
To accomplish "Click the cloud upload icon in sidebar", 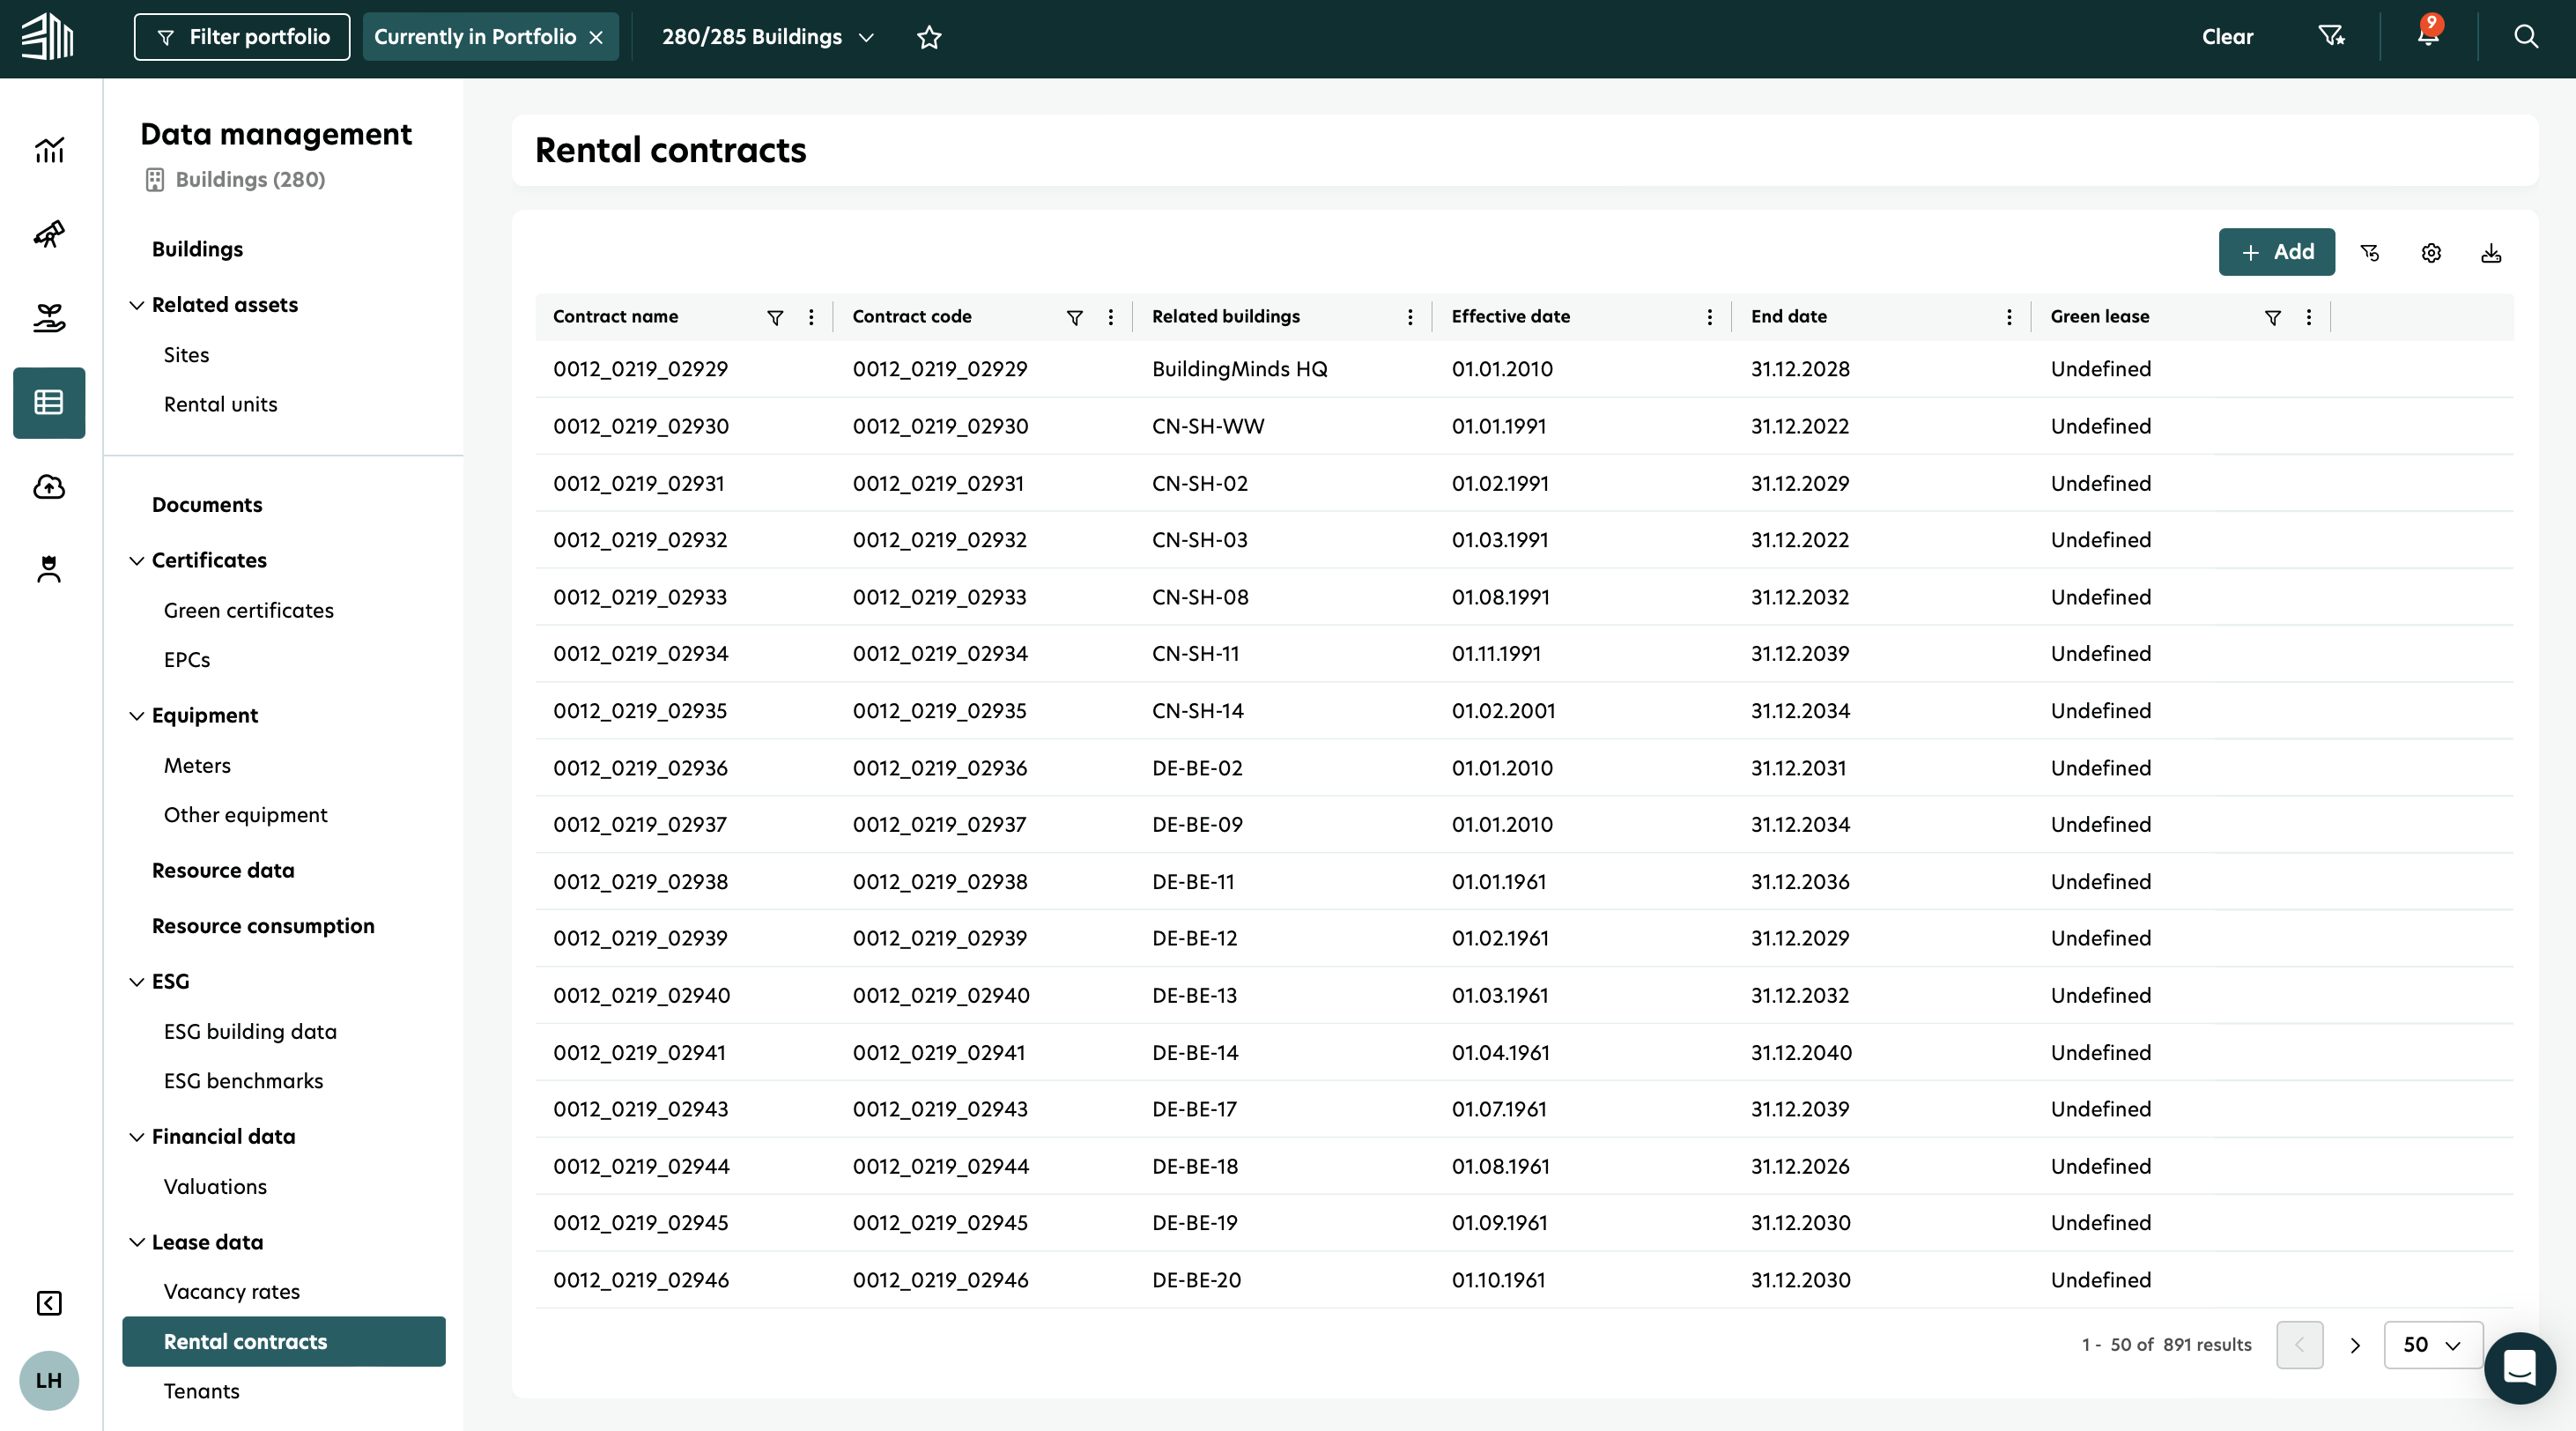I will [x=48, y=487].
